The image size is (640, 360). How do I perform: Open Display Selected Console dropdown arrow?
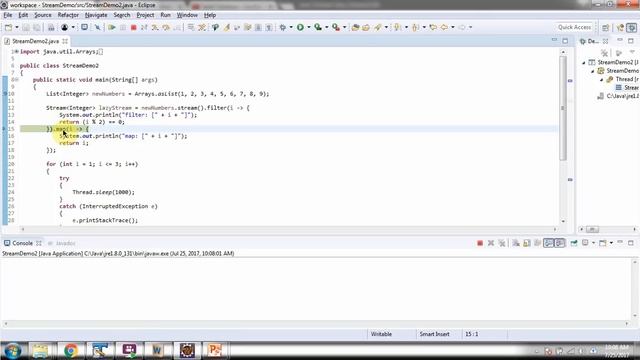tap(593, 243)
